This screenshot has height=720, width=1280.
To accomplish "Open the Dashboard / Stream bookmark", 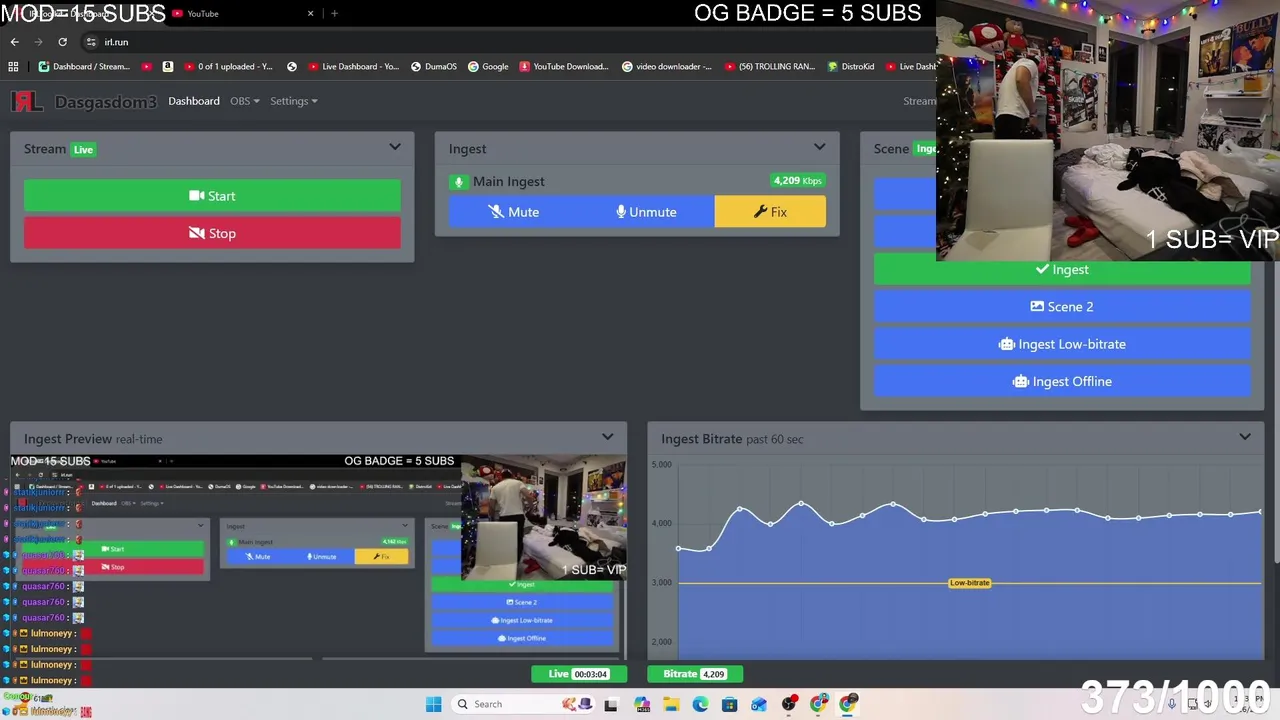I will coord(84,67).
